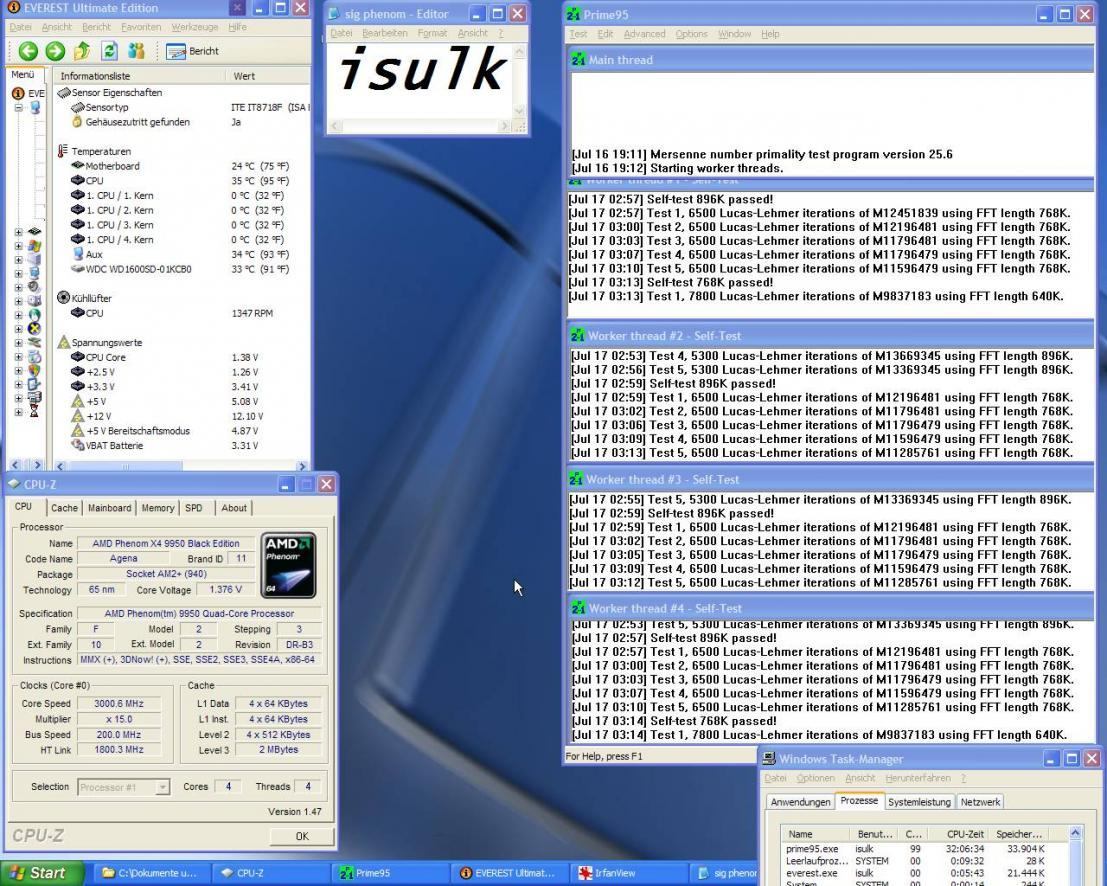
Task: Click the Prime95 icon on Worker thread #3 title
Action: click(x=578, y=479)
